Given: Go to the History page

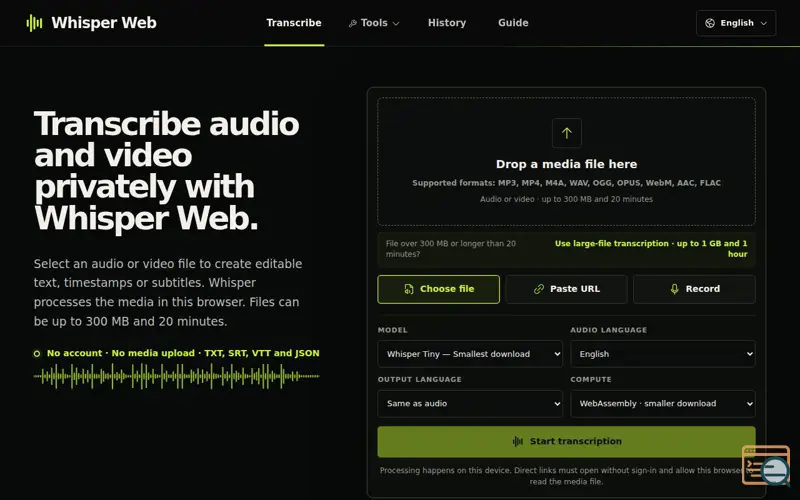Looking at the screenshot, I should [447, 23].
